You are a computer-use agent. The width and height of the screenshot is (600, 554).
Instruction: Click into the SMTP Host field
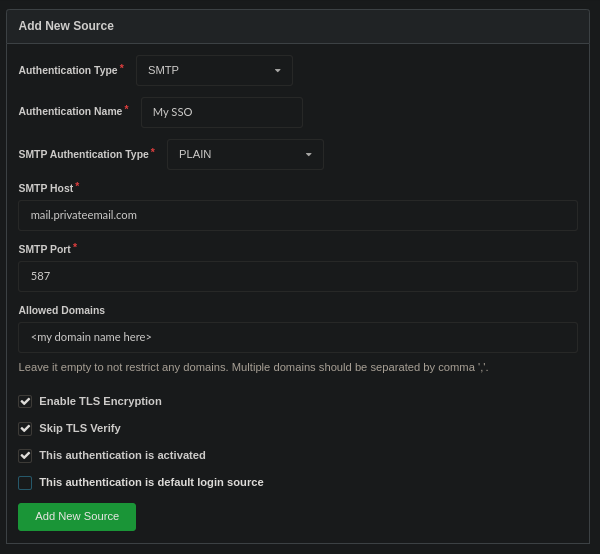tap(298, 215)
